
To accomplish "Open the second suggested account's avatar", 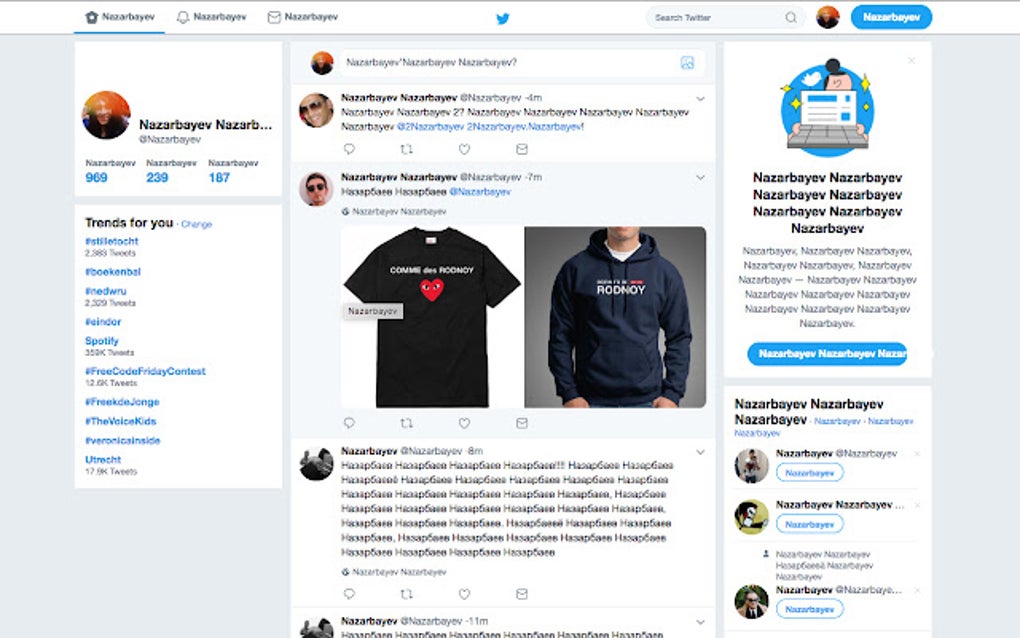I will 751,517.
